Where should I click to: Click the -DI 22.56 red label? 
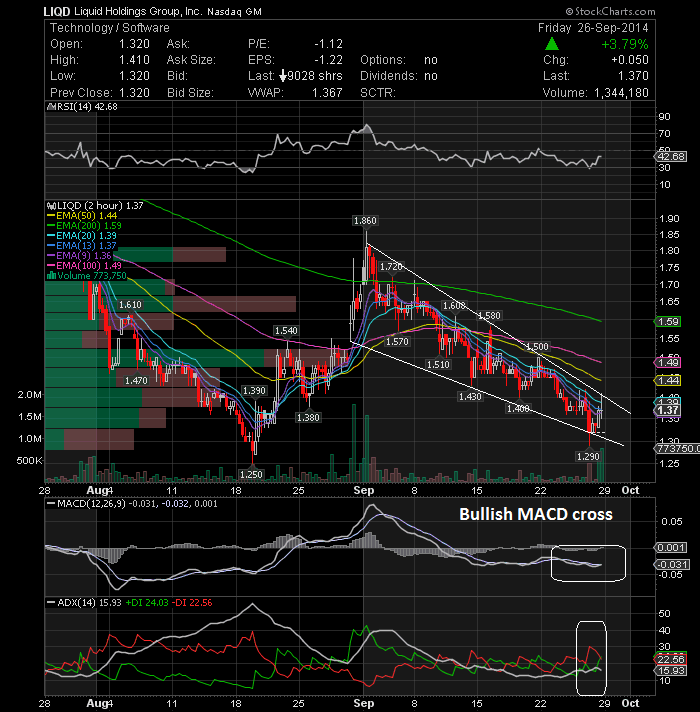coord(193,603)
